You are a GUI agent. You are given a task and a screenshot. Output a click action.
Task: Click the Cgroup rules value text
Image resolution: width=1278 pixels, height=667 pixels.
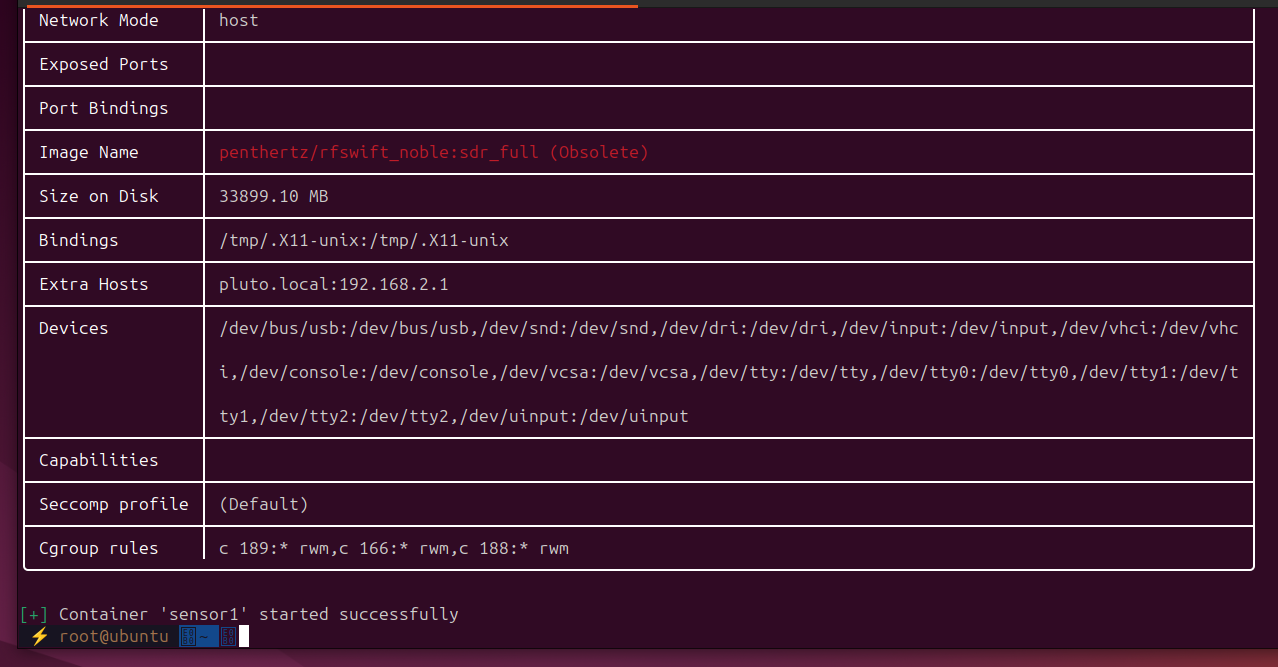tap(393, 548)
